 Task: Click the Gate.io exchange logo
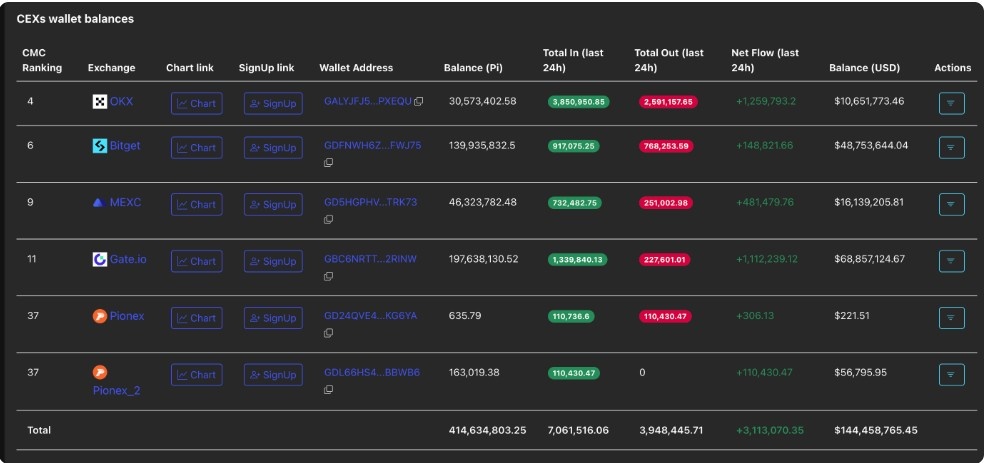coord(99,259)
